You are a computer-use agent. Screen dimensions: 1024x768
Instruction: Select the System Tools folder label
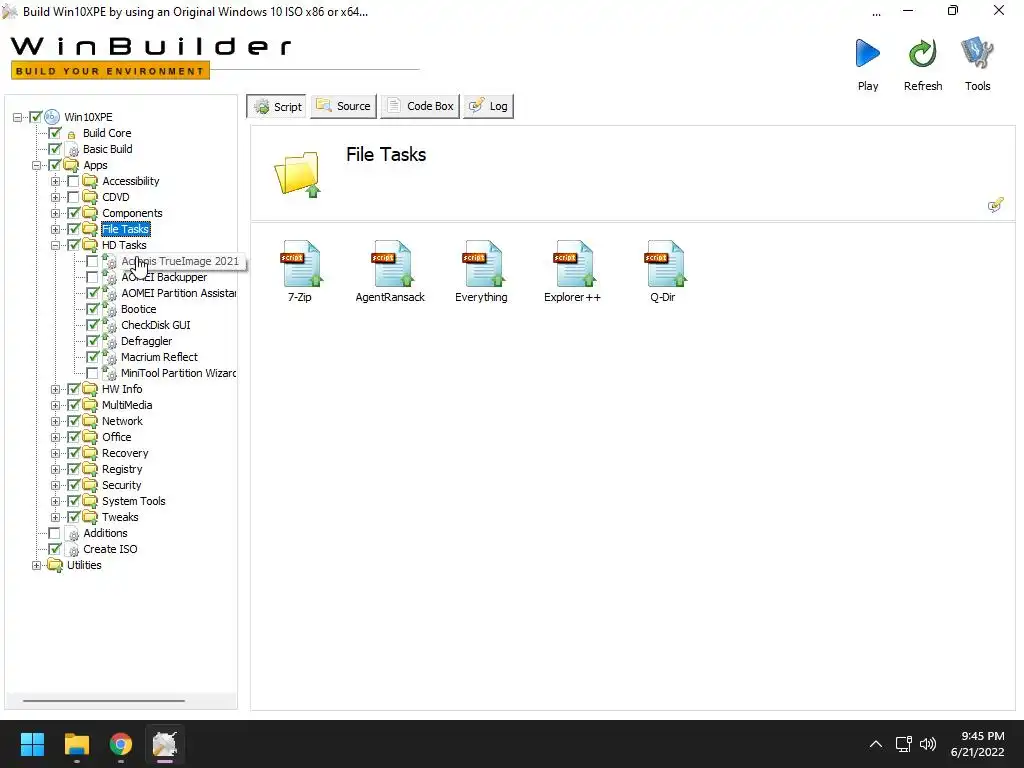pyautogui.click(x=133, y=502)
